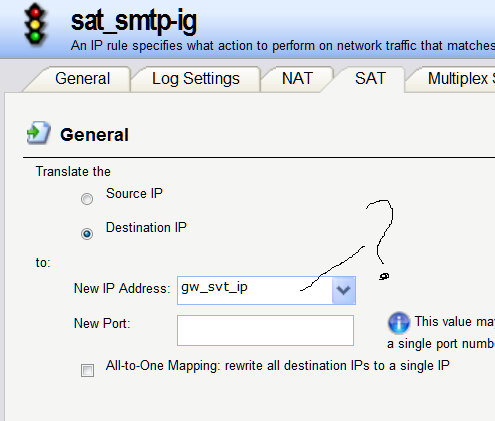Select the Source IP radio button
Image resolution: width=495 pixels, height=421 pixels.
tap(87, 199)
